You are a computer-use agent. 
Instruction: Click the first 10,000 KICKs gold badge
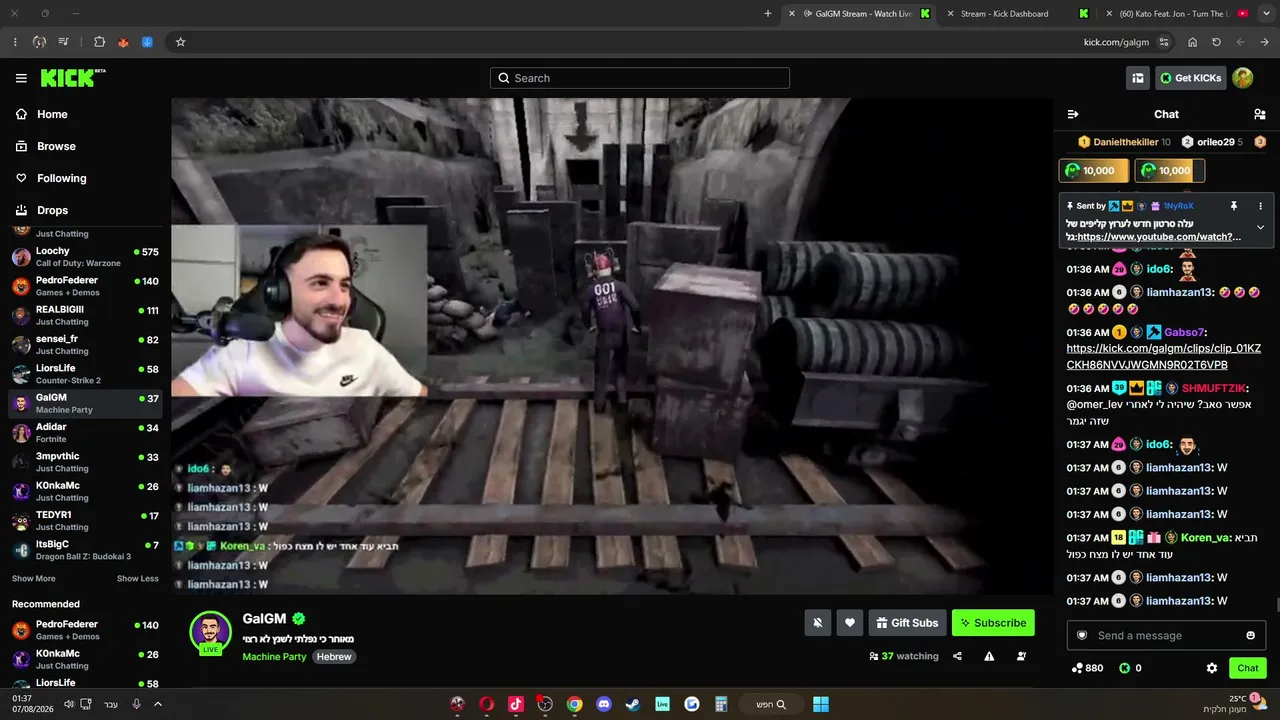pos(1093,171)
